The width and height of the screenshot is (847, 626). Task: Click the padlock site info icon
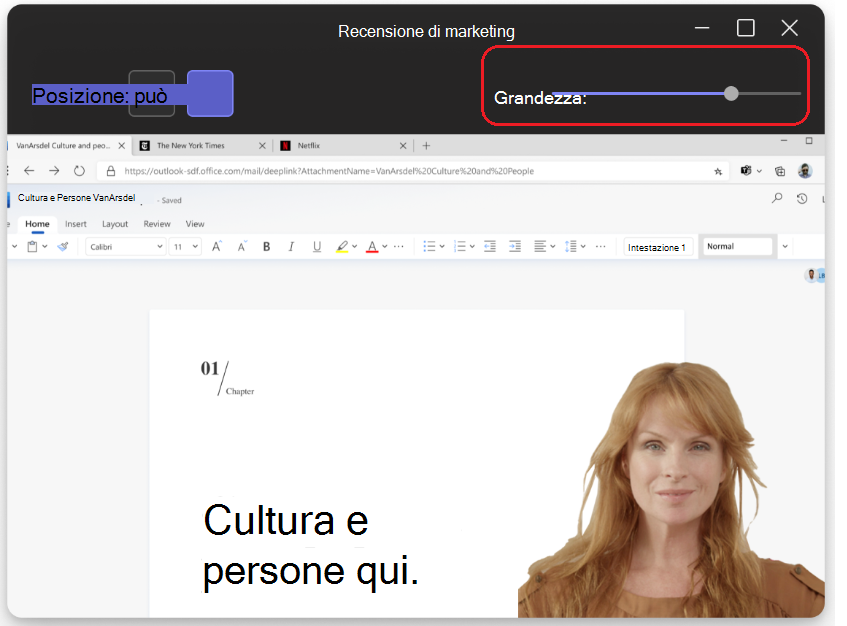click(x=111, y=171)
